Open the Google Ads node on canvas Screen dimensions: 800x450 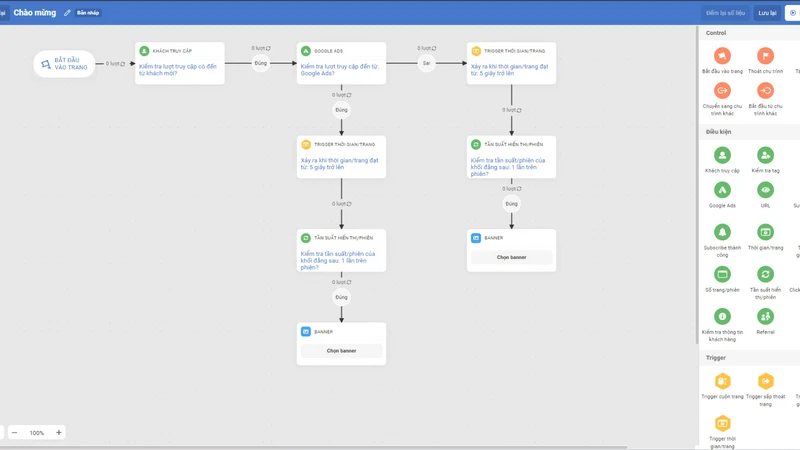point(341,63)
